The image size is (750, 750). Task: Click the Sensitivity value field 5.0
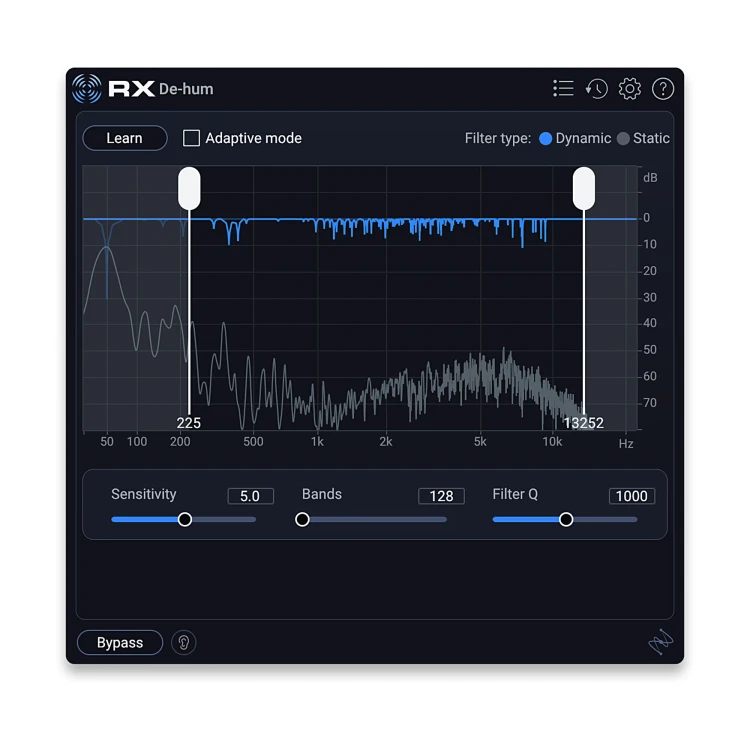point(250,496)
